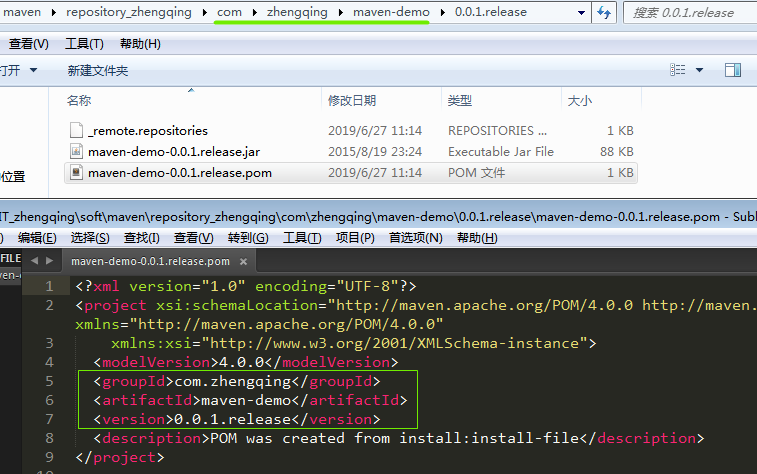Screen dimensions: 757x474
Task: Click 'Executable Jar File' type cell
Action: pos(501,152)
